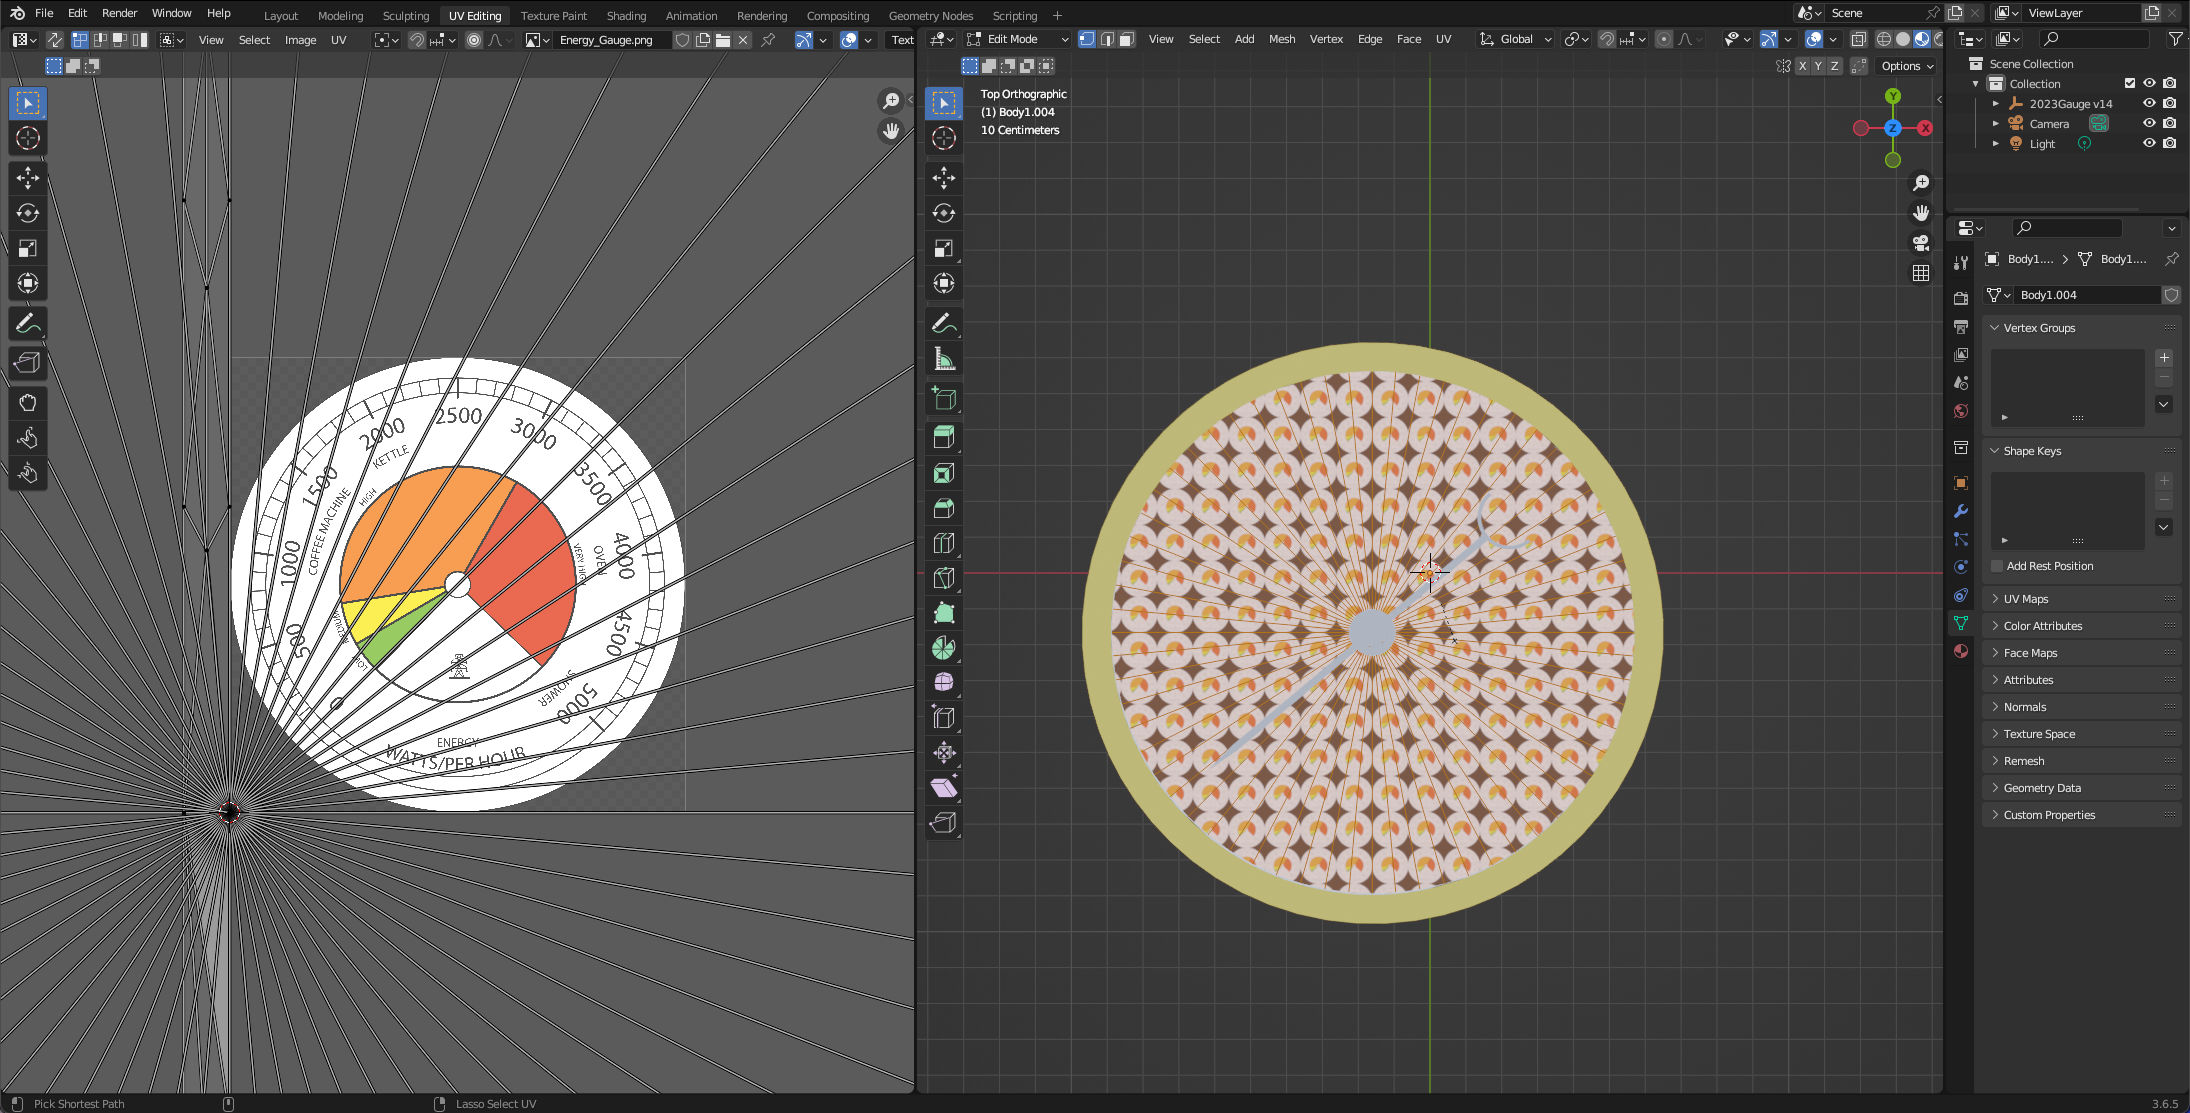Toggle X mirror axis
This screenshot has width=2190, height=1113.
pos(1802,66)
